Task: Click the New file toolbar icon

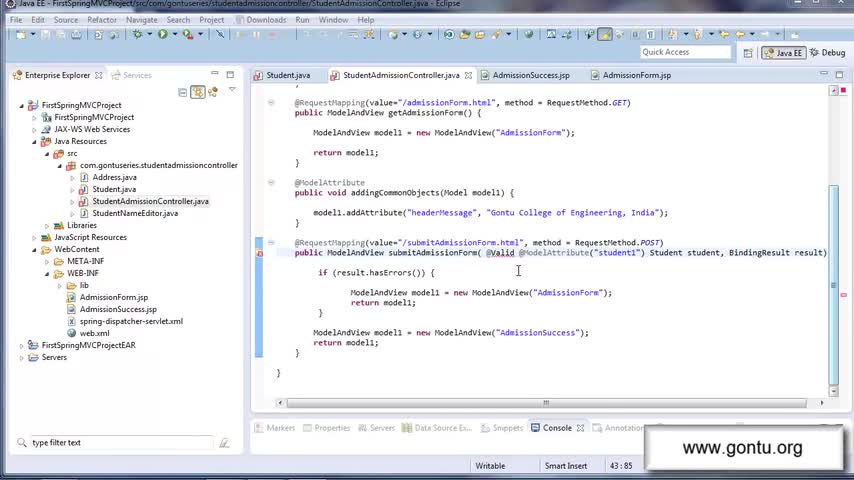Action: point(21,34)
